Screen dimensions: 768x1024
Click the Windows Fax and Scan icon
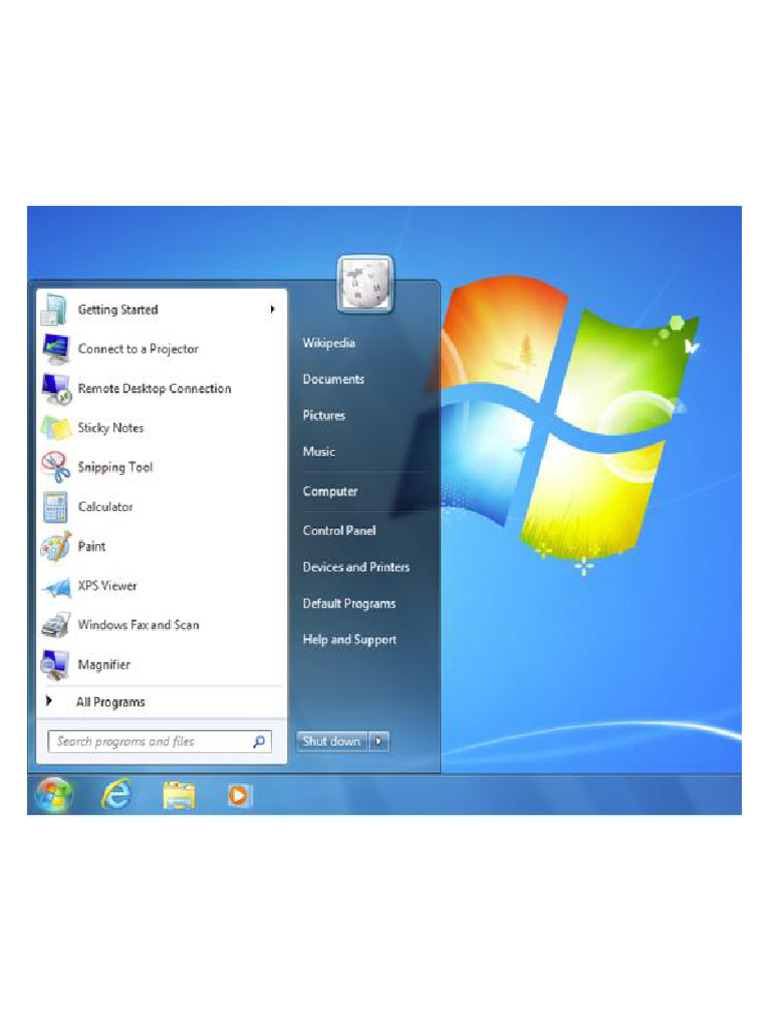[x=56, y=625]
